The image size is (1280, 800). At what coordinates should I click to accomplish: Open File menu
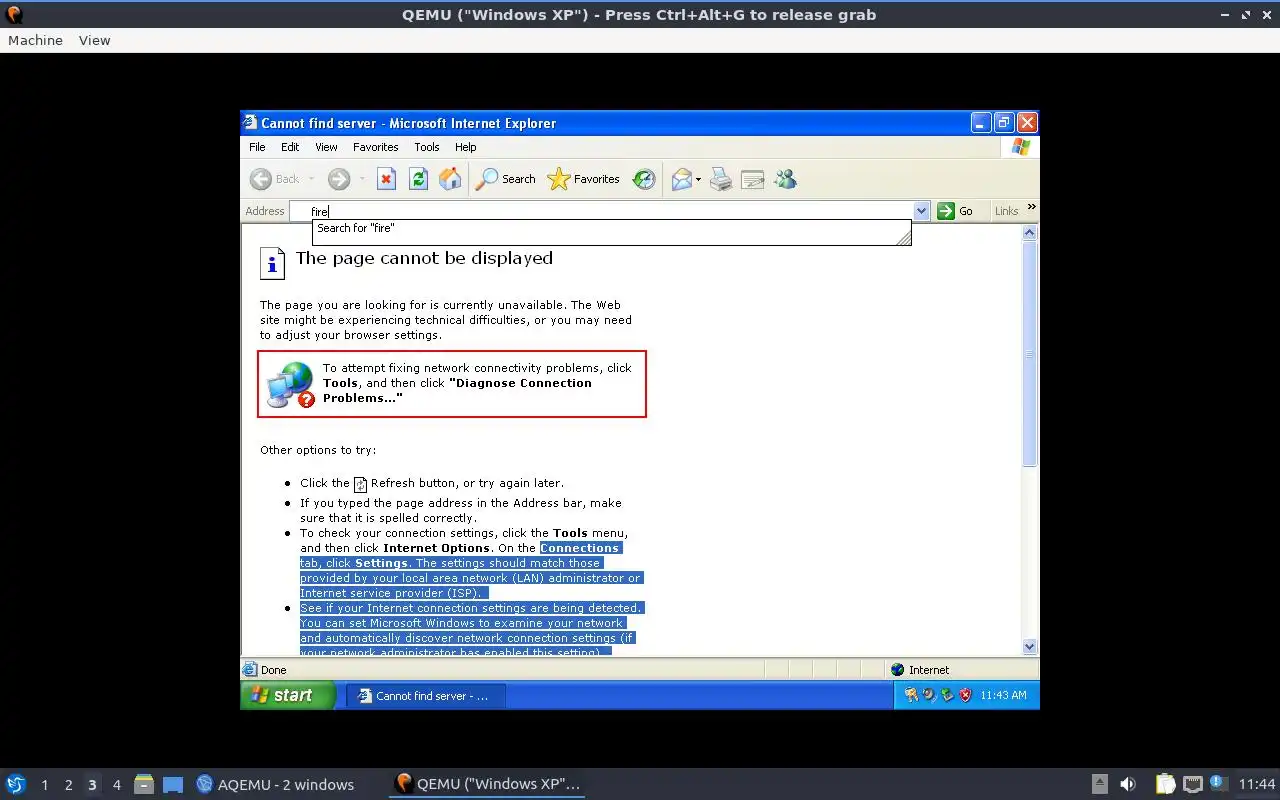point(257,147)
